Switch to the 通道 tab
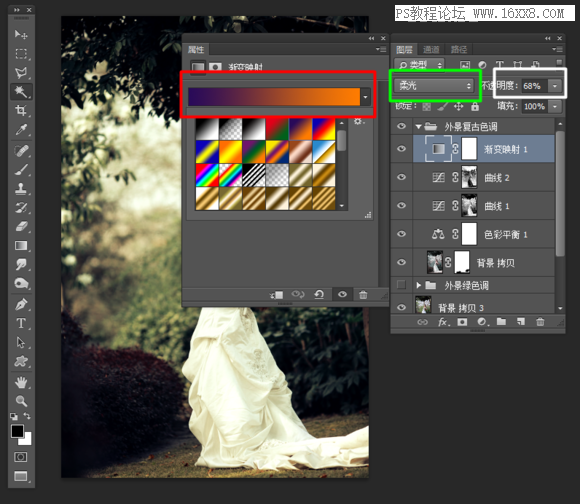Viewport: 580px width, 504px height. 431,49
